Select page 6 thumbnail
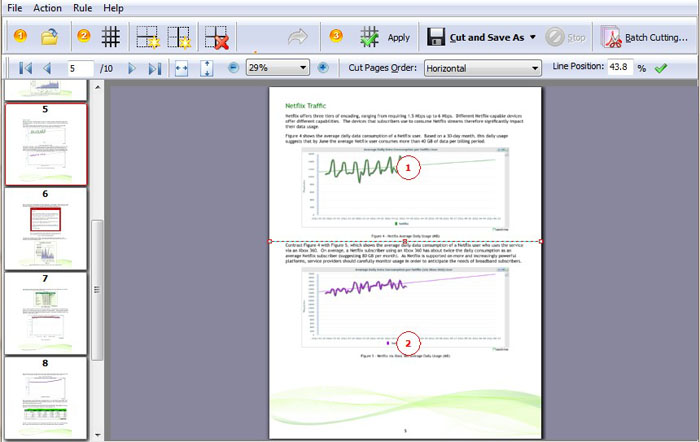Screen dimensions: 700x442 tap(46, 229)
